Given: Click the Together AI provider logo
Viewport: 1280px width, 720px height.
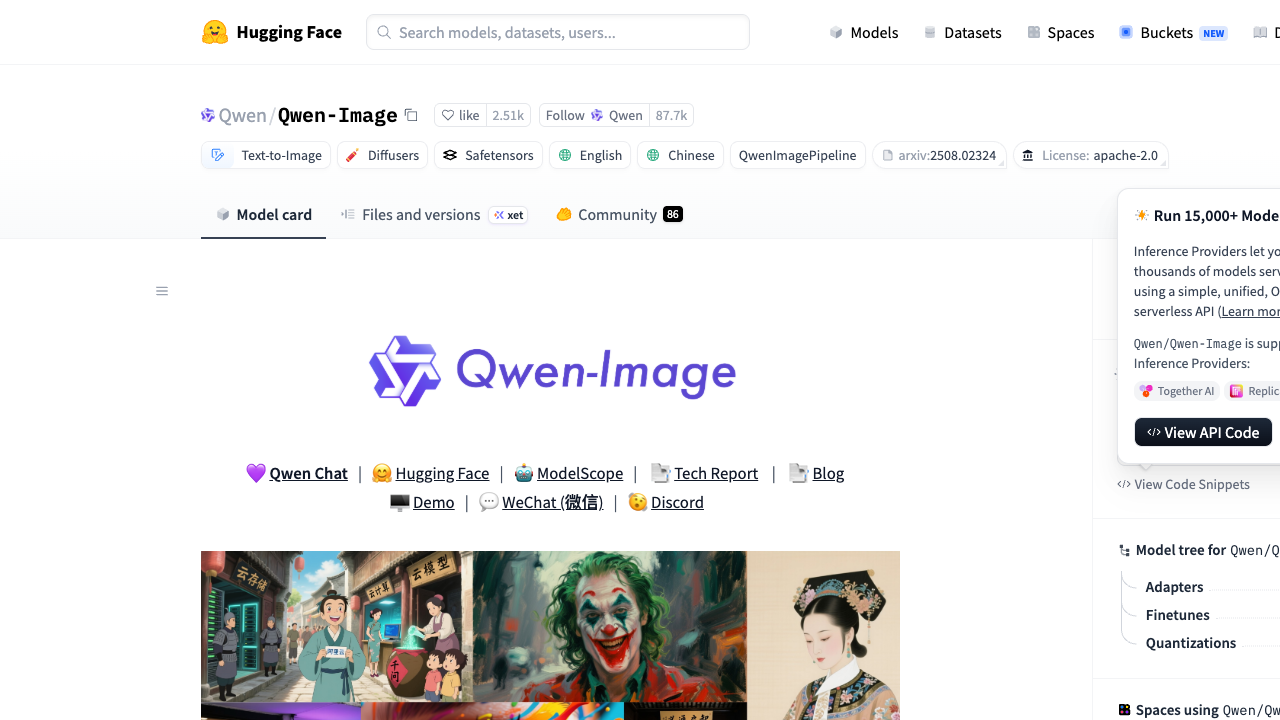Looking at the screenshot, I should click(x=1146, y=391).
